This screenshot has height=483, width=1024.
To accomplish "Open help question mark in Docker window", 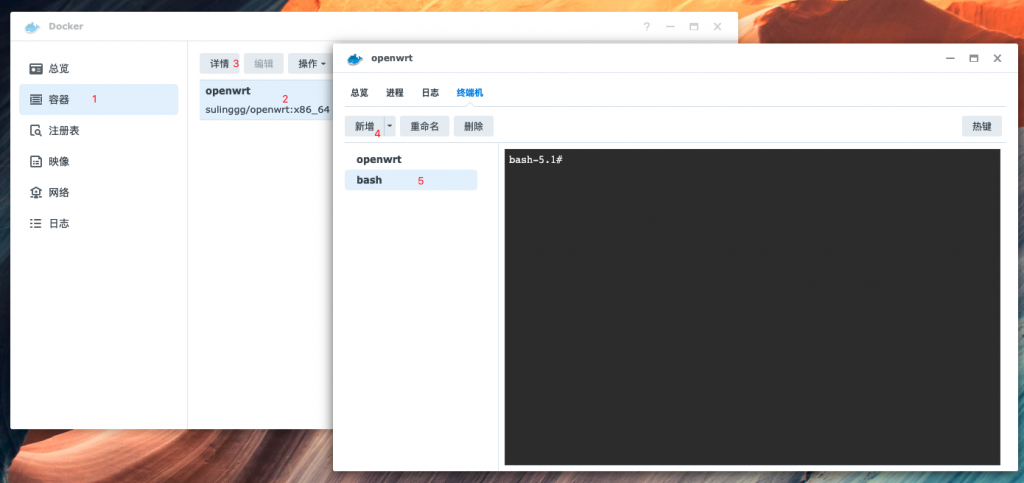I will pos(647,27).
